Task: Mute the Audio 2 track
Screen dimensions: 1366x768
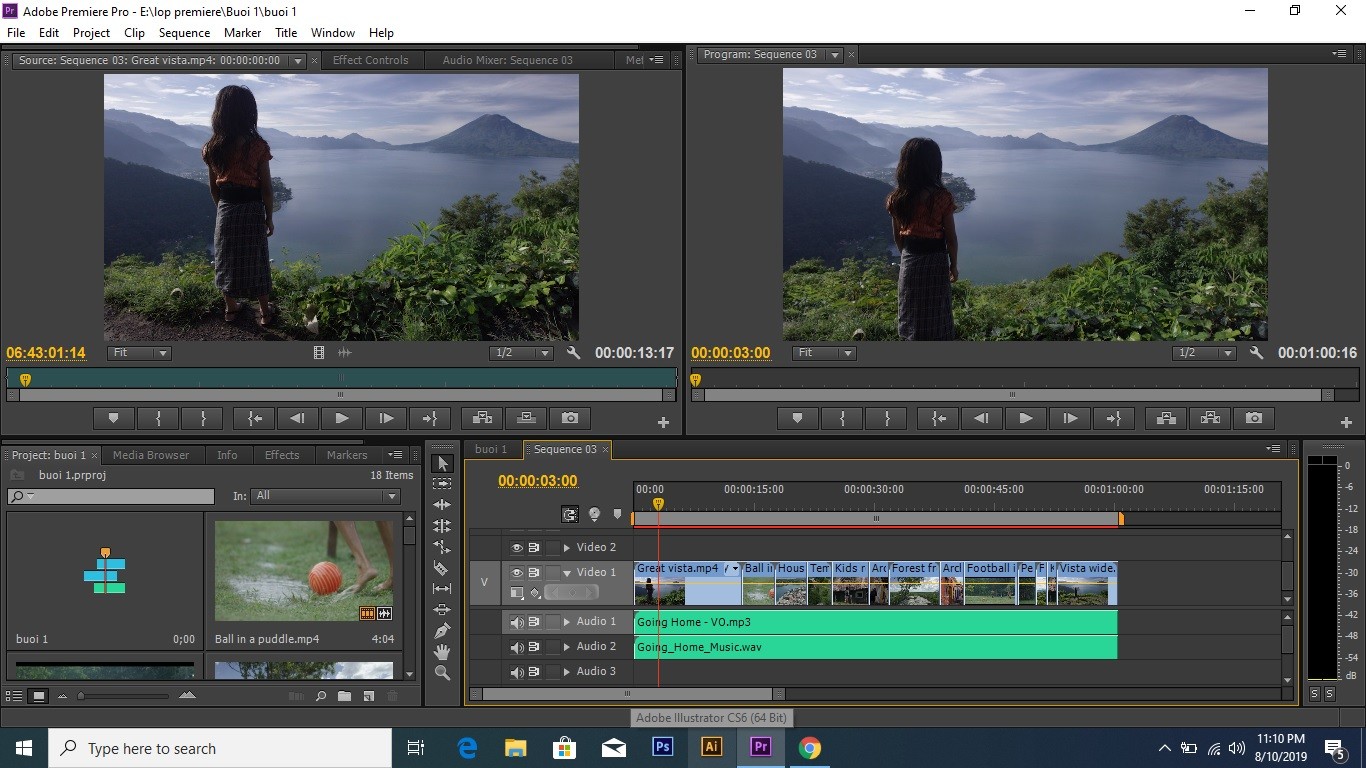Action: click(517, 647)
